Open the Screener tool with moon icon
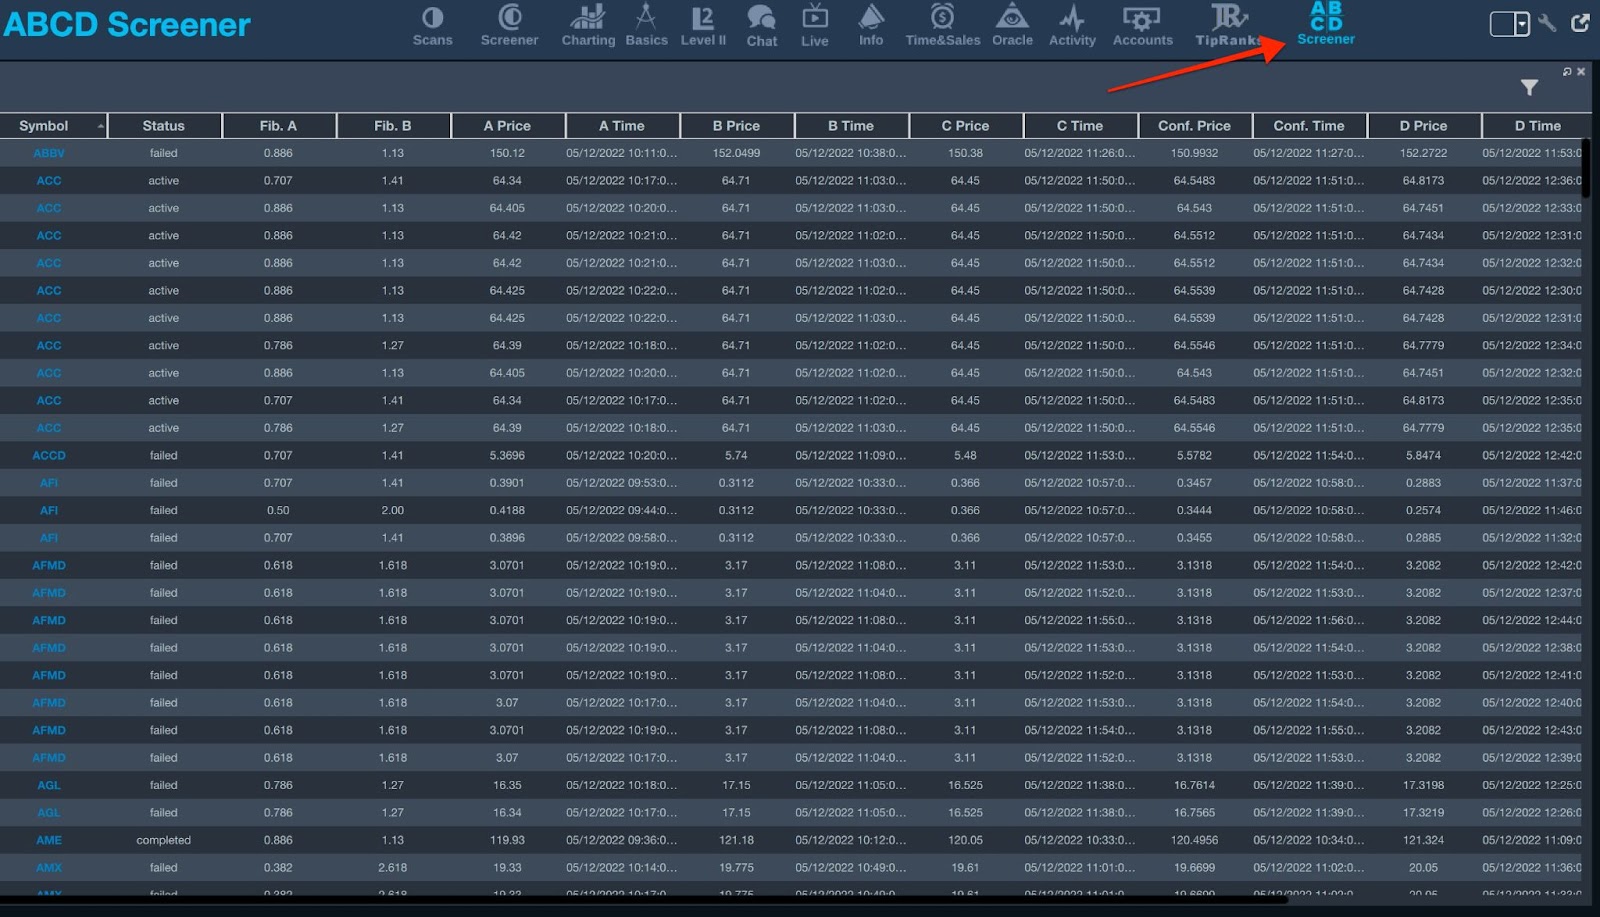Screen dimensions: 1600x917 [x=509, y=26]
